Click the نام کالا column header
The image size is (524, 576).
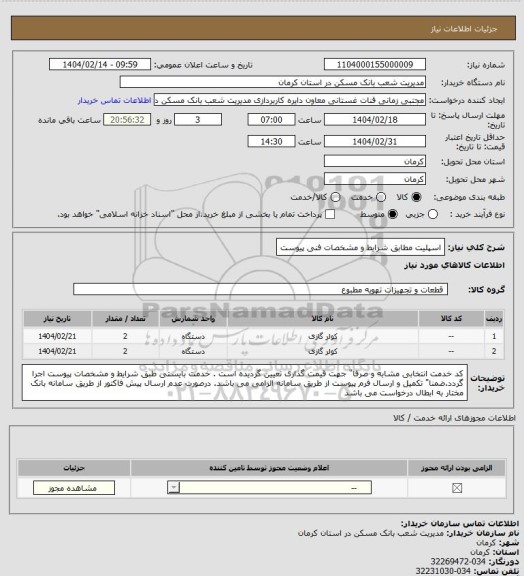tap(323, 319)
